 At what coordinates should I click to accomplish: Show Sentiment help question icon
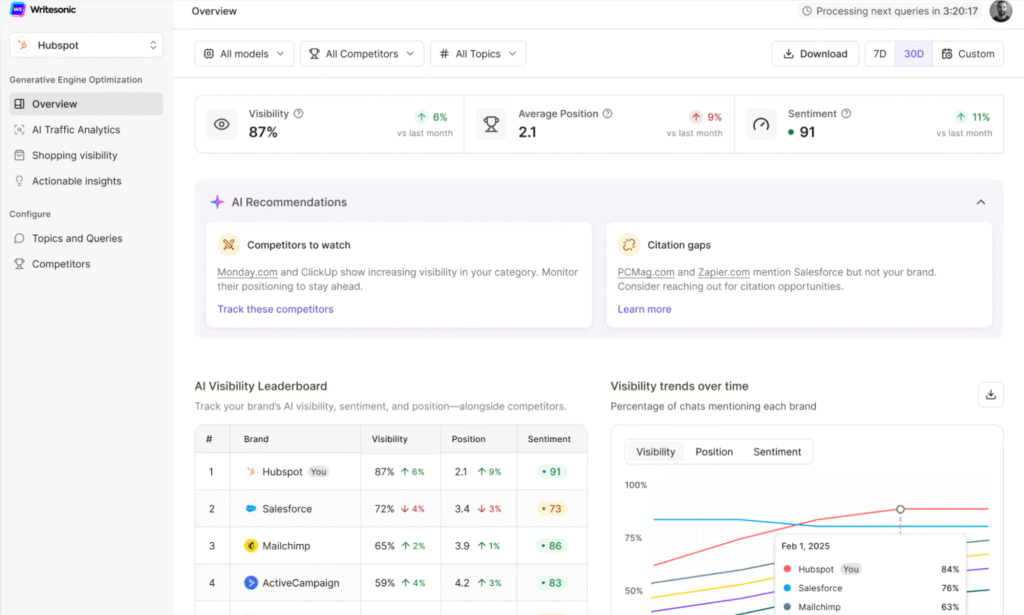click(846, 114)
